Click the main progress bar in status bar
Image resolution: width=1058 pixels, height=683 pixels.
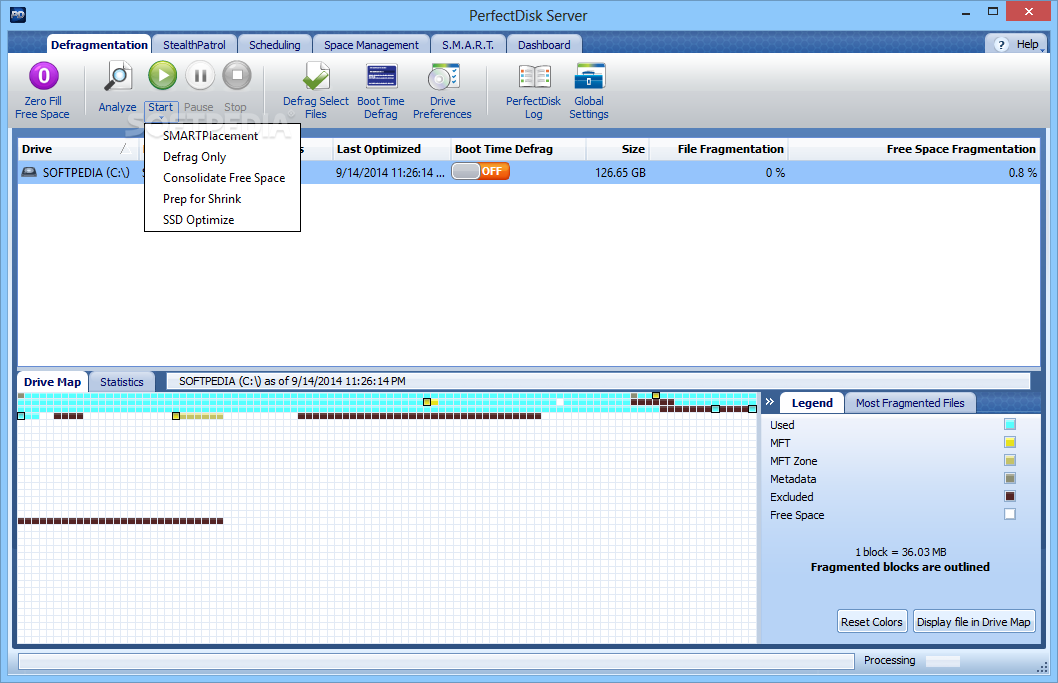[x=436, y=661]
